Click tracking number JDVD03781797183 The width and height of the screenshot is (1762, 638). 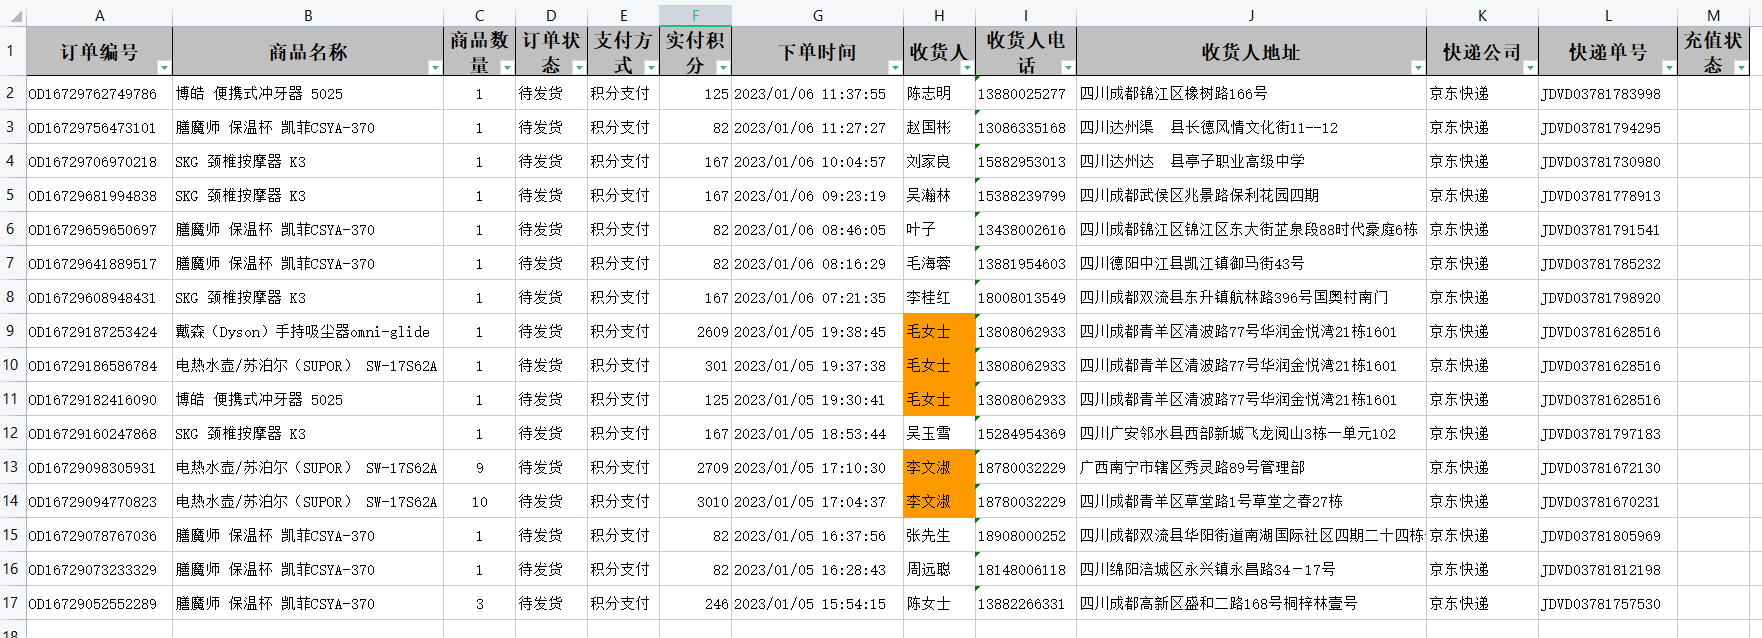point(1601,434)
